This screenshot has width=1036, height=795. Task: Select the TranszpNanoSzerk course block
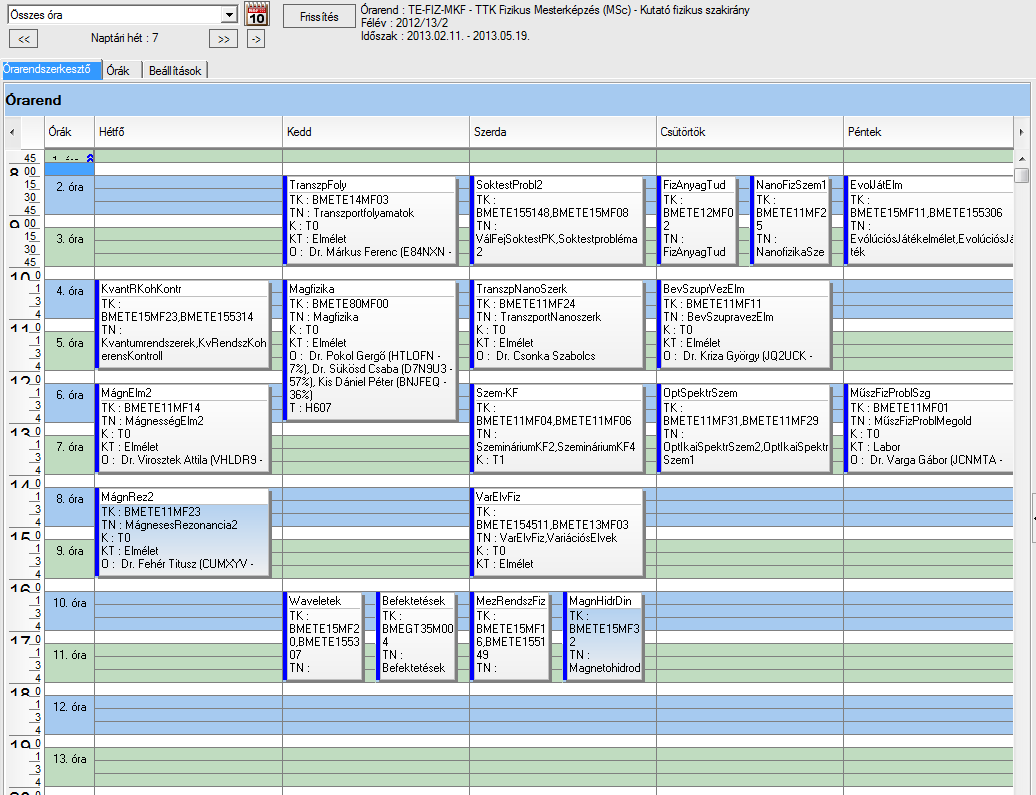(x=558, y=324)
